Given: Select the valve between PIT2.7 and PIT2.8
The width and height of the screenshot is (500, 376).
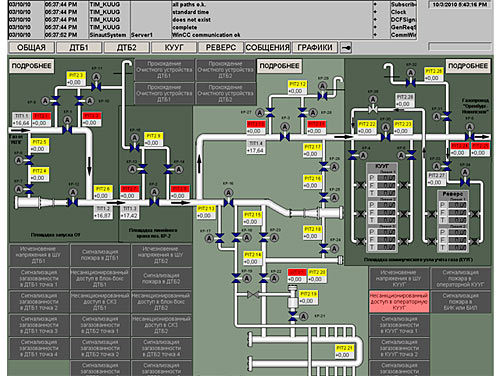Looking at the screenshot, I should (154, 202).
